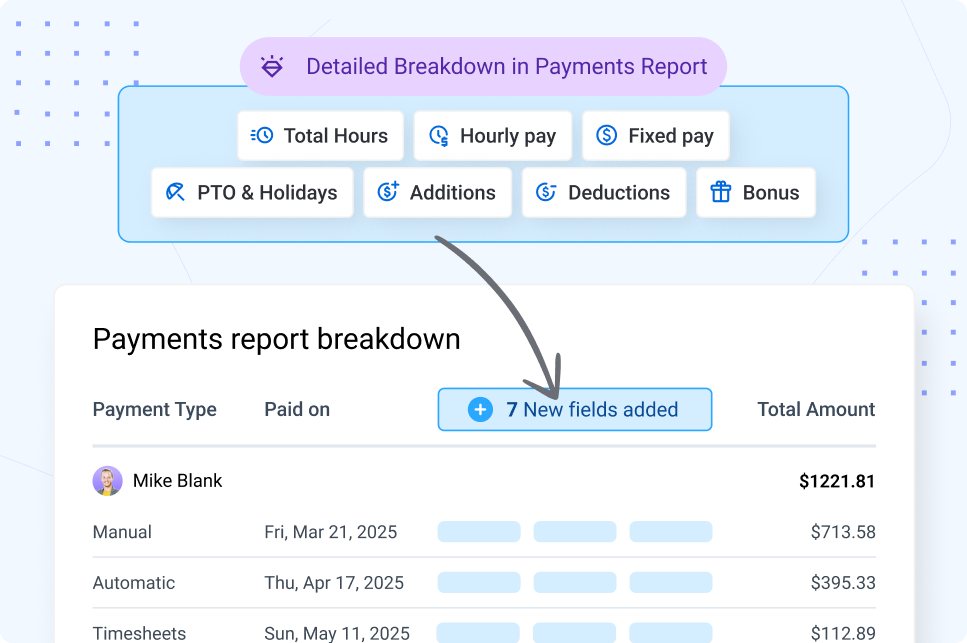This screenshot has width=967, height=643.
Task: Click the Thu, Apr 17, 2025 date
Action: point(334,583)
